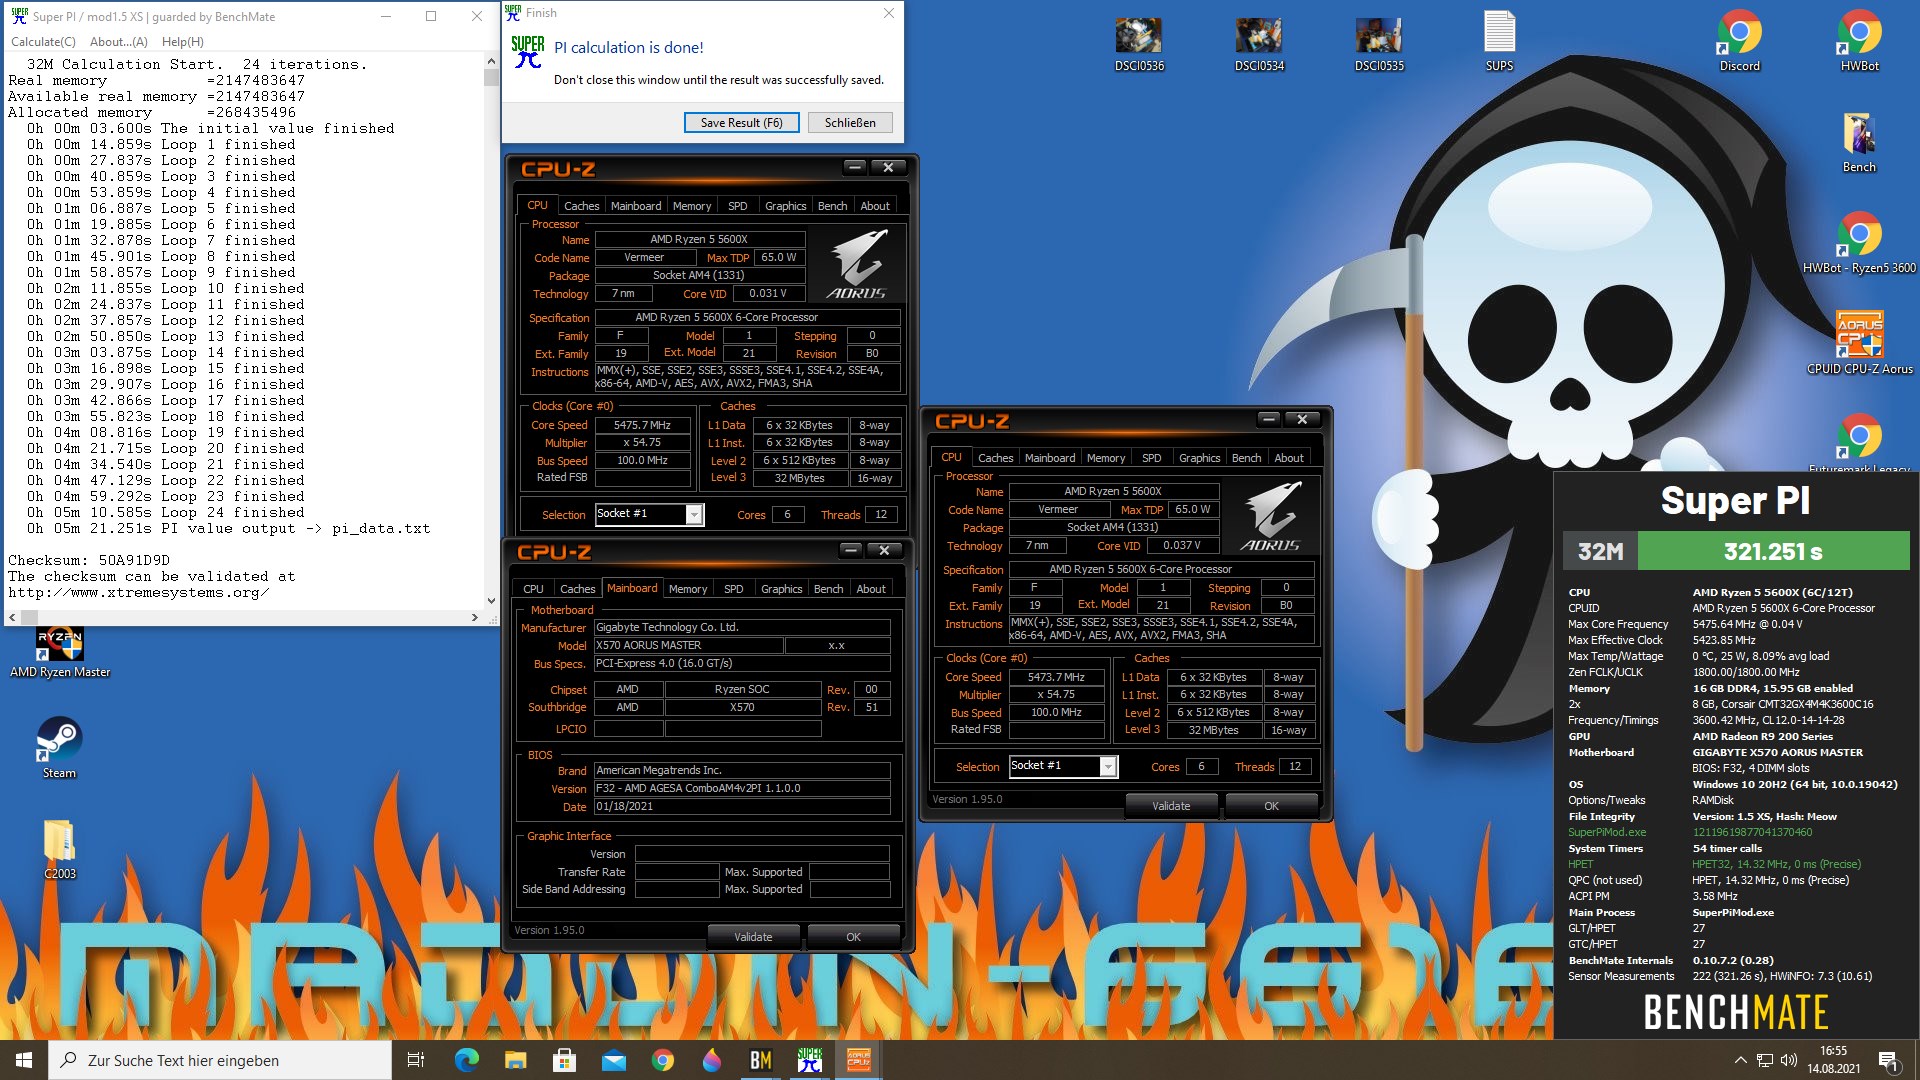
Task: Switch to CPU tab in Mainboard CPU-Z window
Action: coord(533,589)
